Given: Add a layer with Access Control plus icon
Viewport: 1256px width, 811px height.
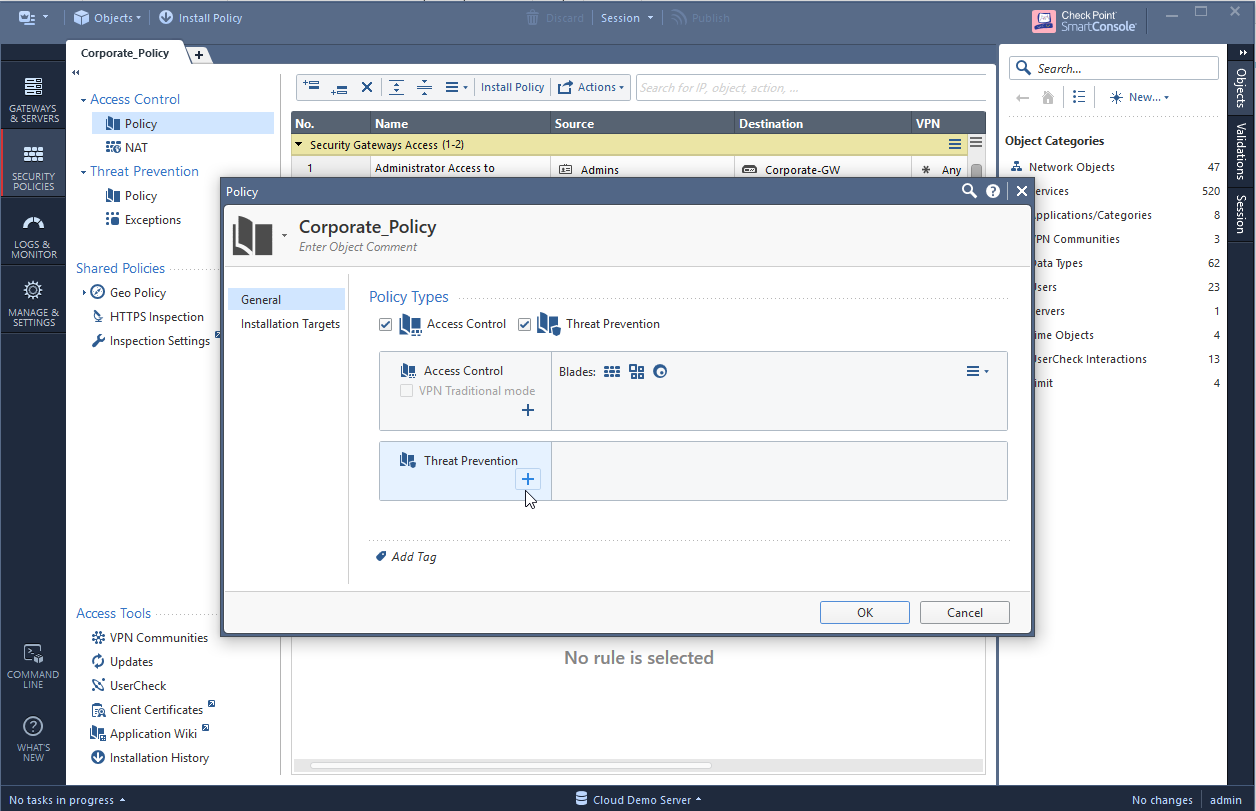Looking at the screenshot, I should click(x=528, y=410).
